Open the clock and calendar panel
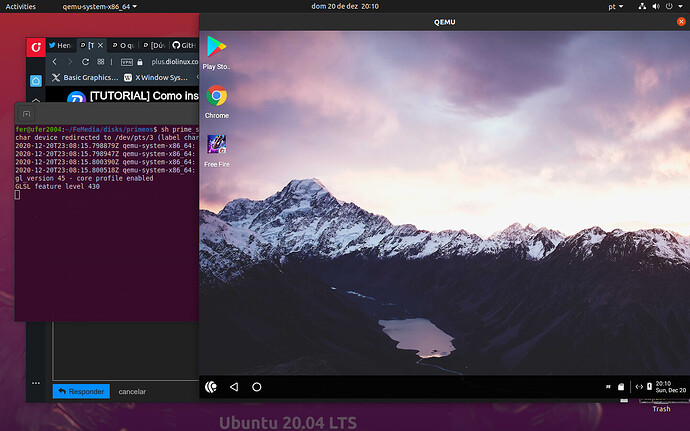Screen dimensions: 690x431 pos(345,6)
